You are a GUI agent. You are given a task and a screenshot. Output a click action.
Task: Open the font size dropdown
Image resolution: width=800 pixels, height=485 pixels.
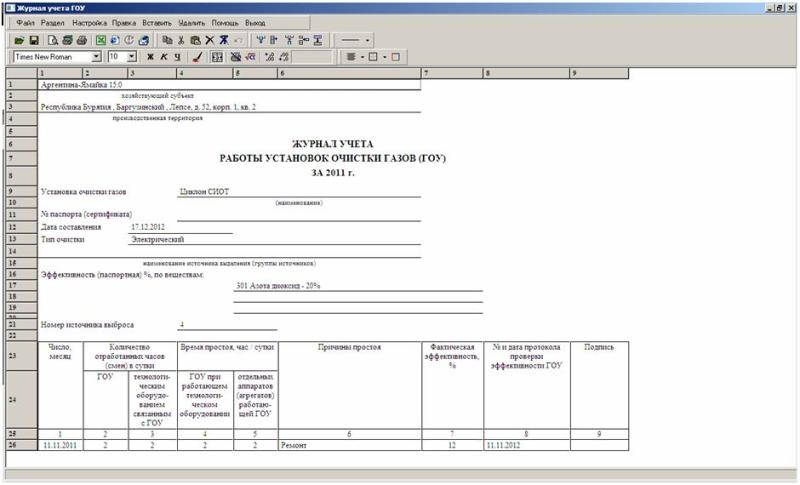pyautogui.click(x=131, y=57)
